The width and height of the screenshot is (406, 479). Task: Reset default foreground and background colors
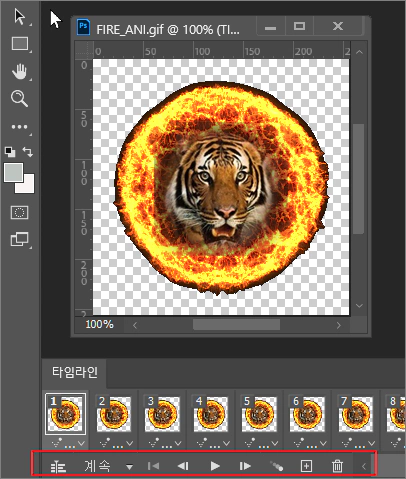[10, 152]
